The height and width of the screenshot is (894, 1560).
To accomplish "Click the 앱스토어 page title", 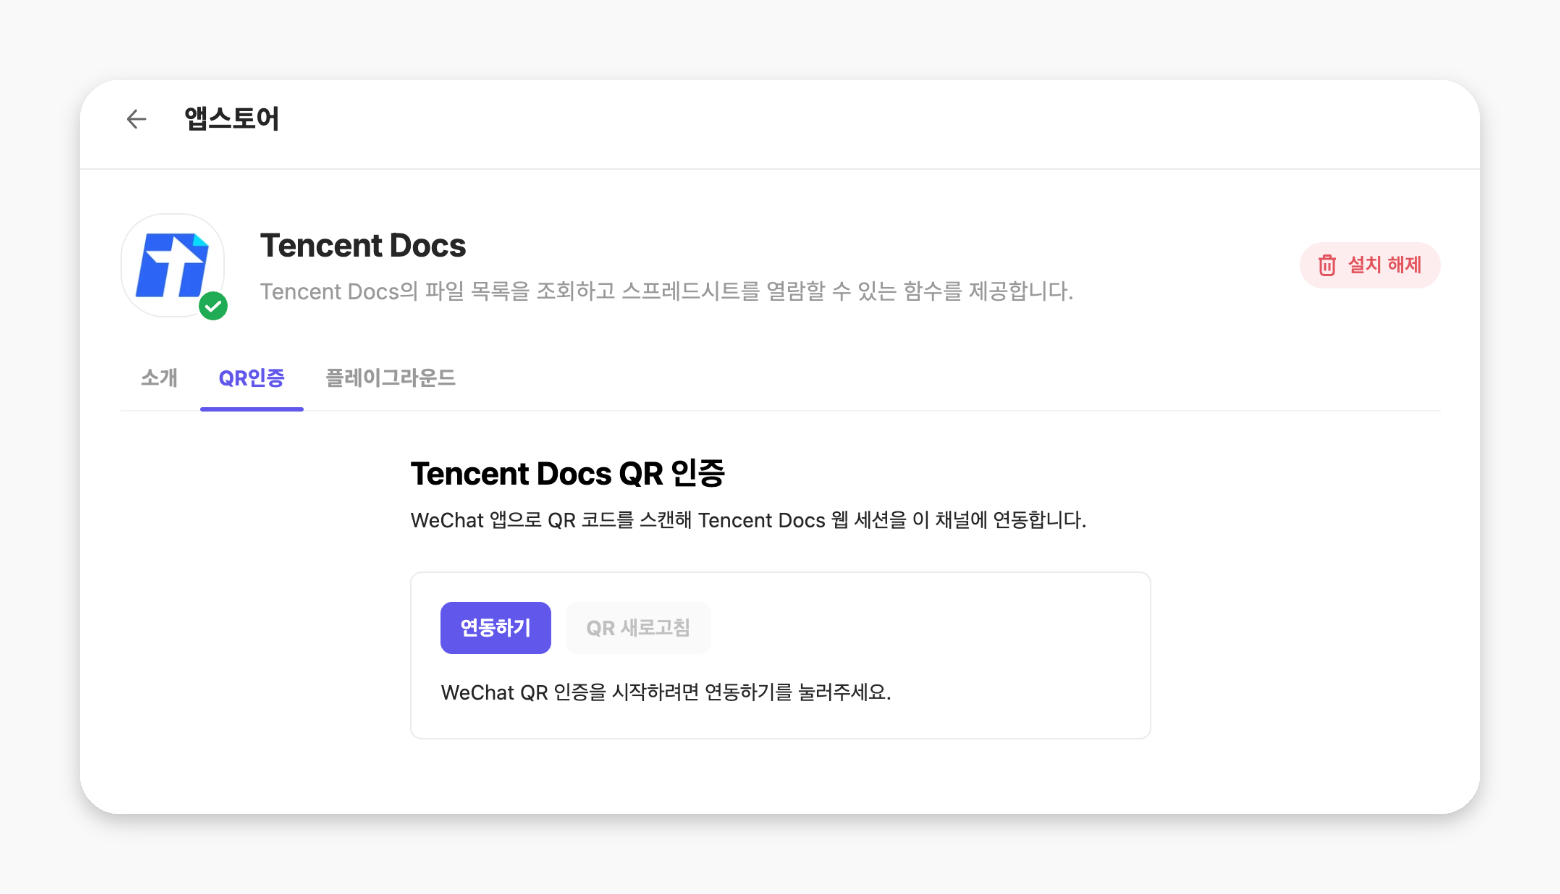I will coord(232,119).
